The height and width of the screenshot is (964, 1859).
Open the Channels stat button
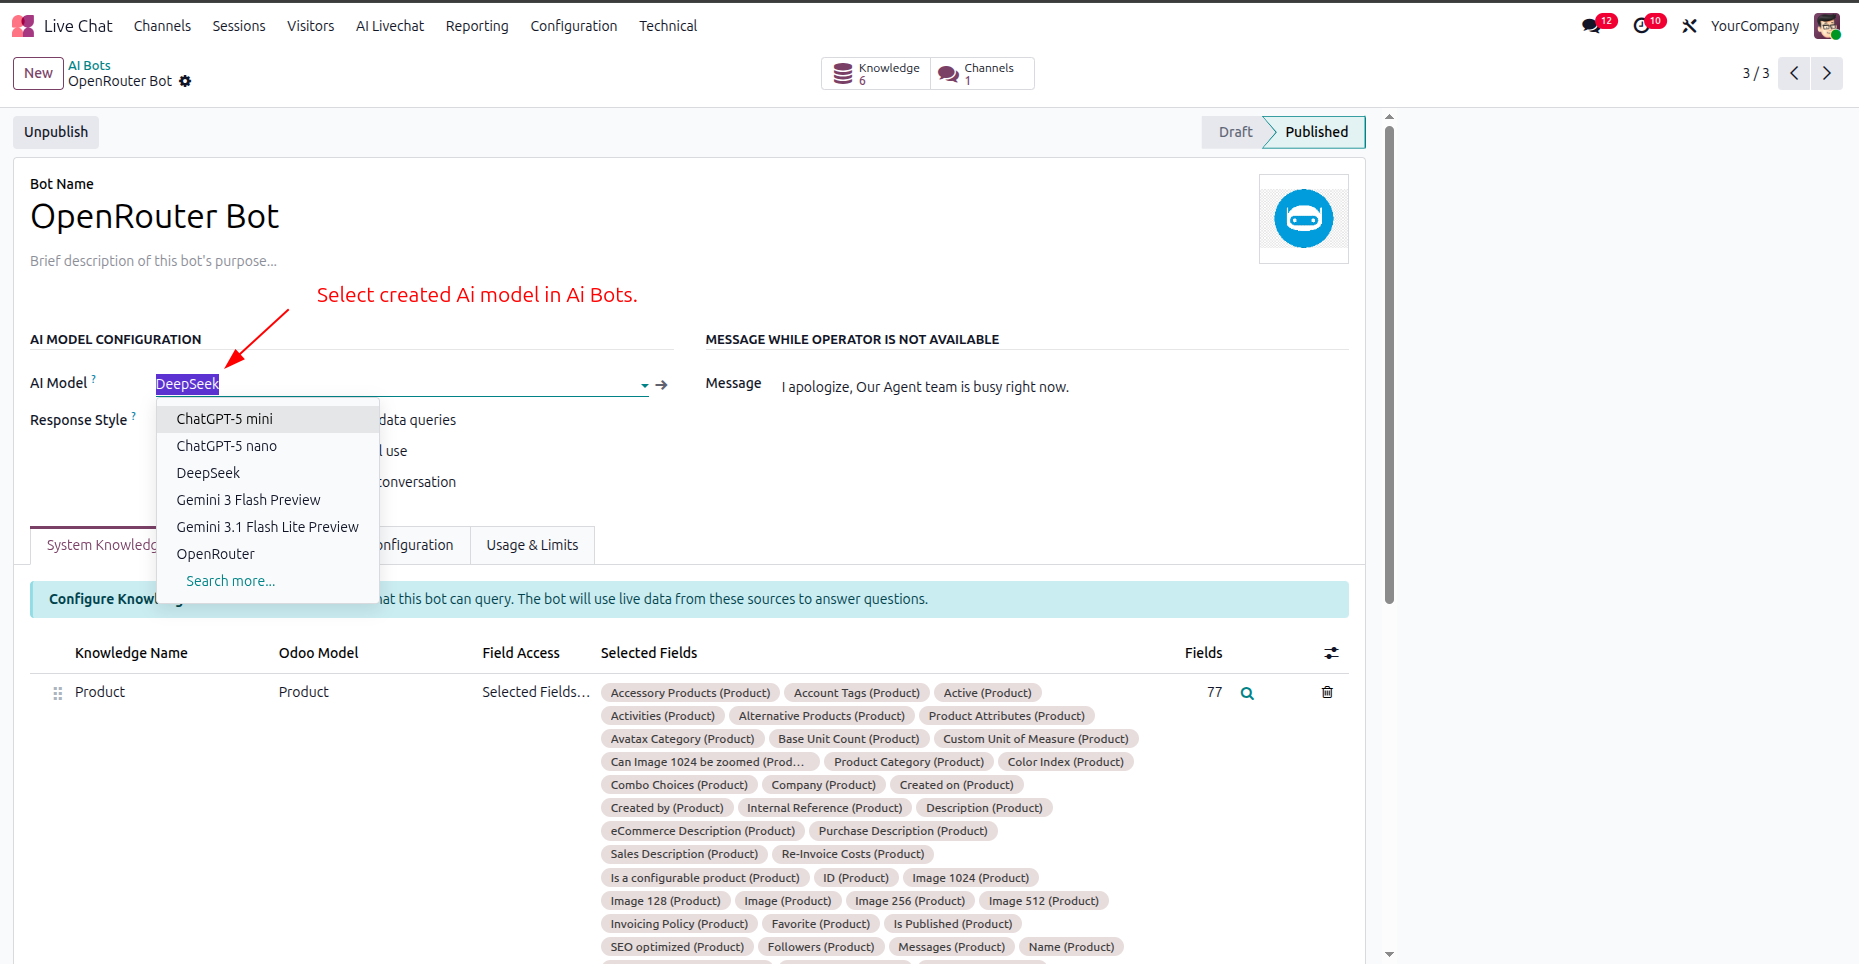982,73
